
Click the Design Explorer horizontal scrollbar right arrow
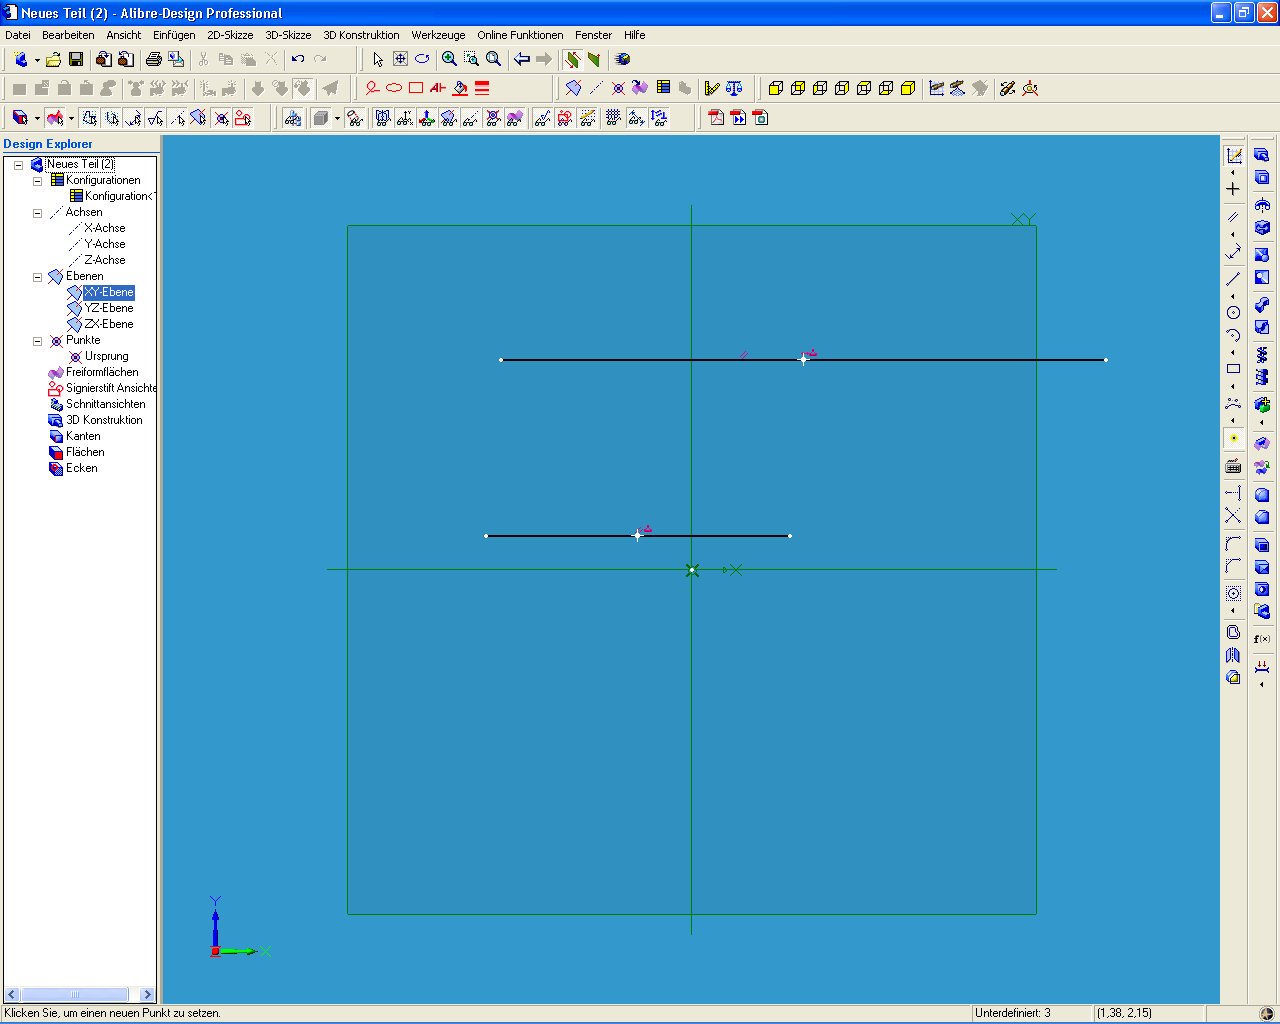[147, 994]
